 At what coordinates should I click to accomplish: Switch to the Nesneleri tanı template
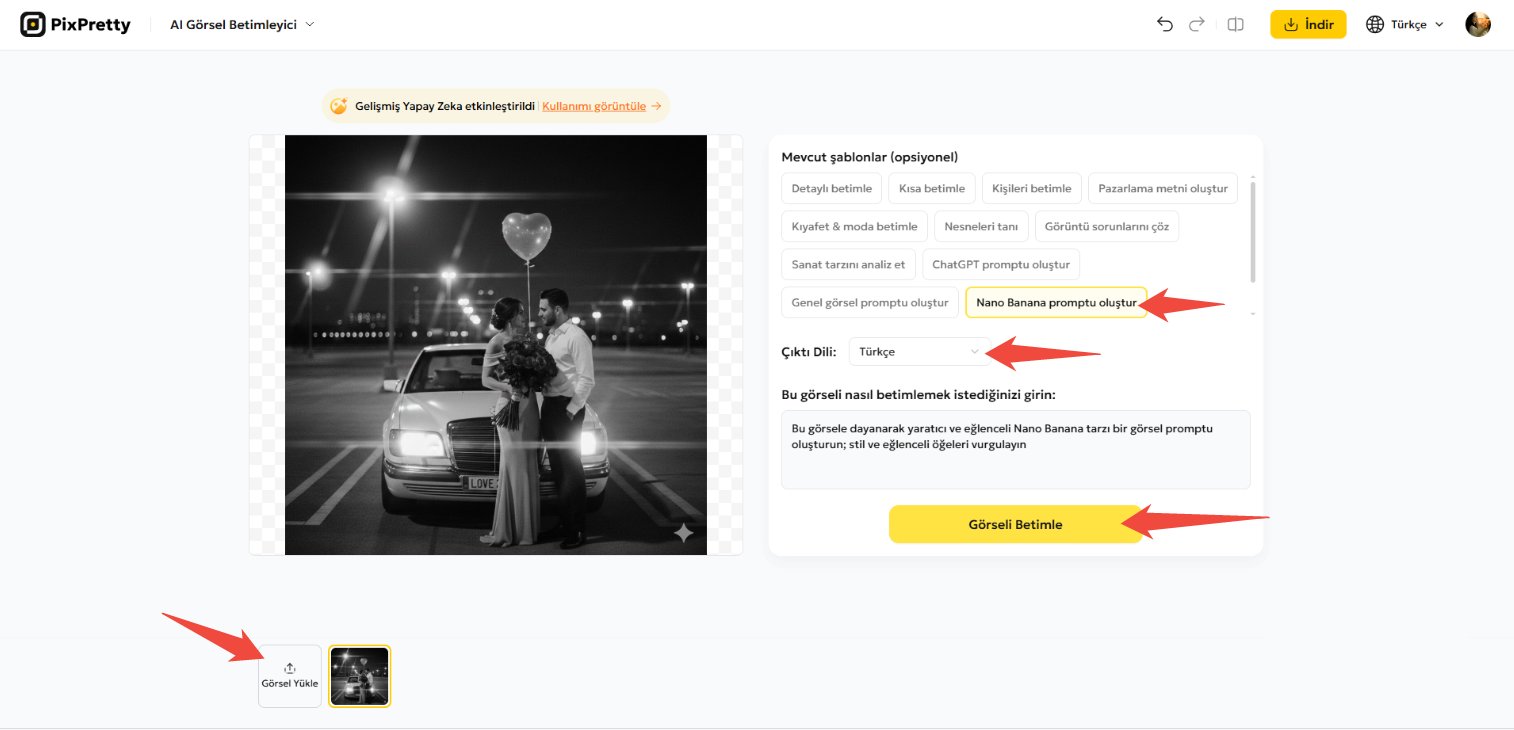click(x=981, y=226)
